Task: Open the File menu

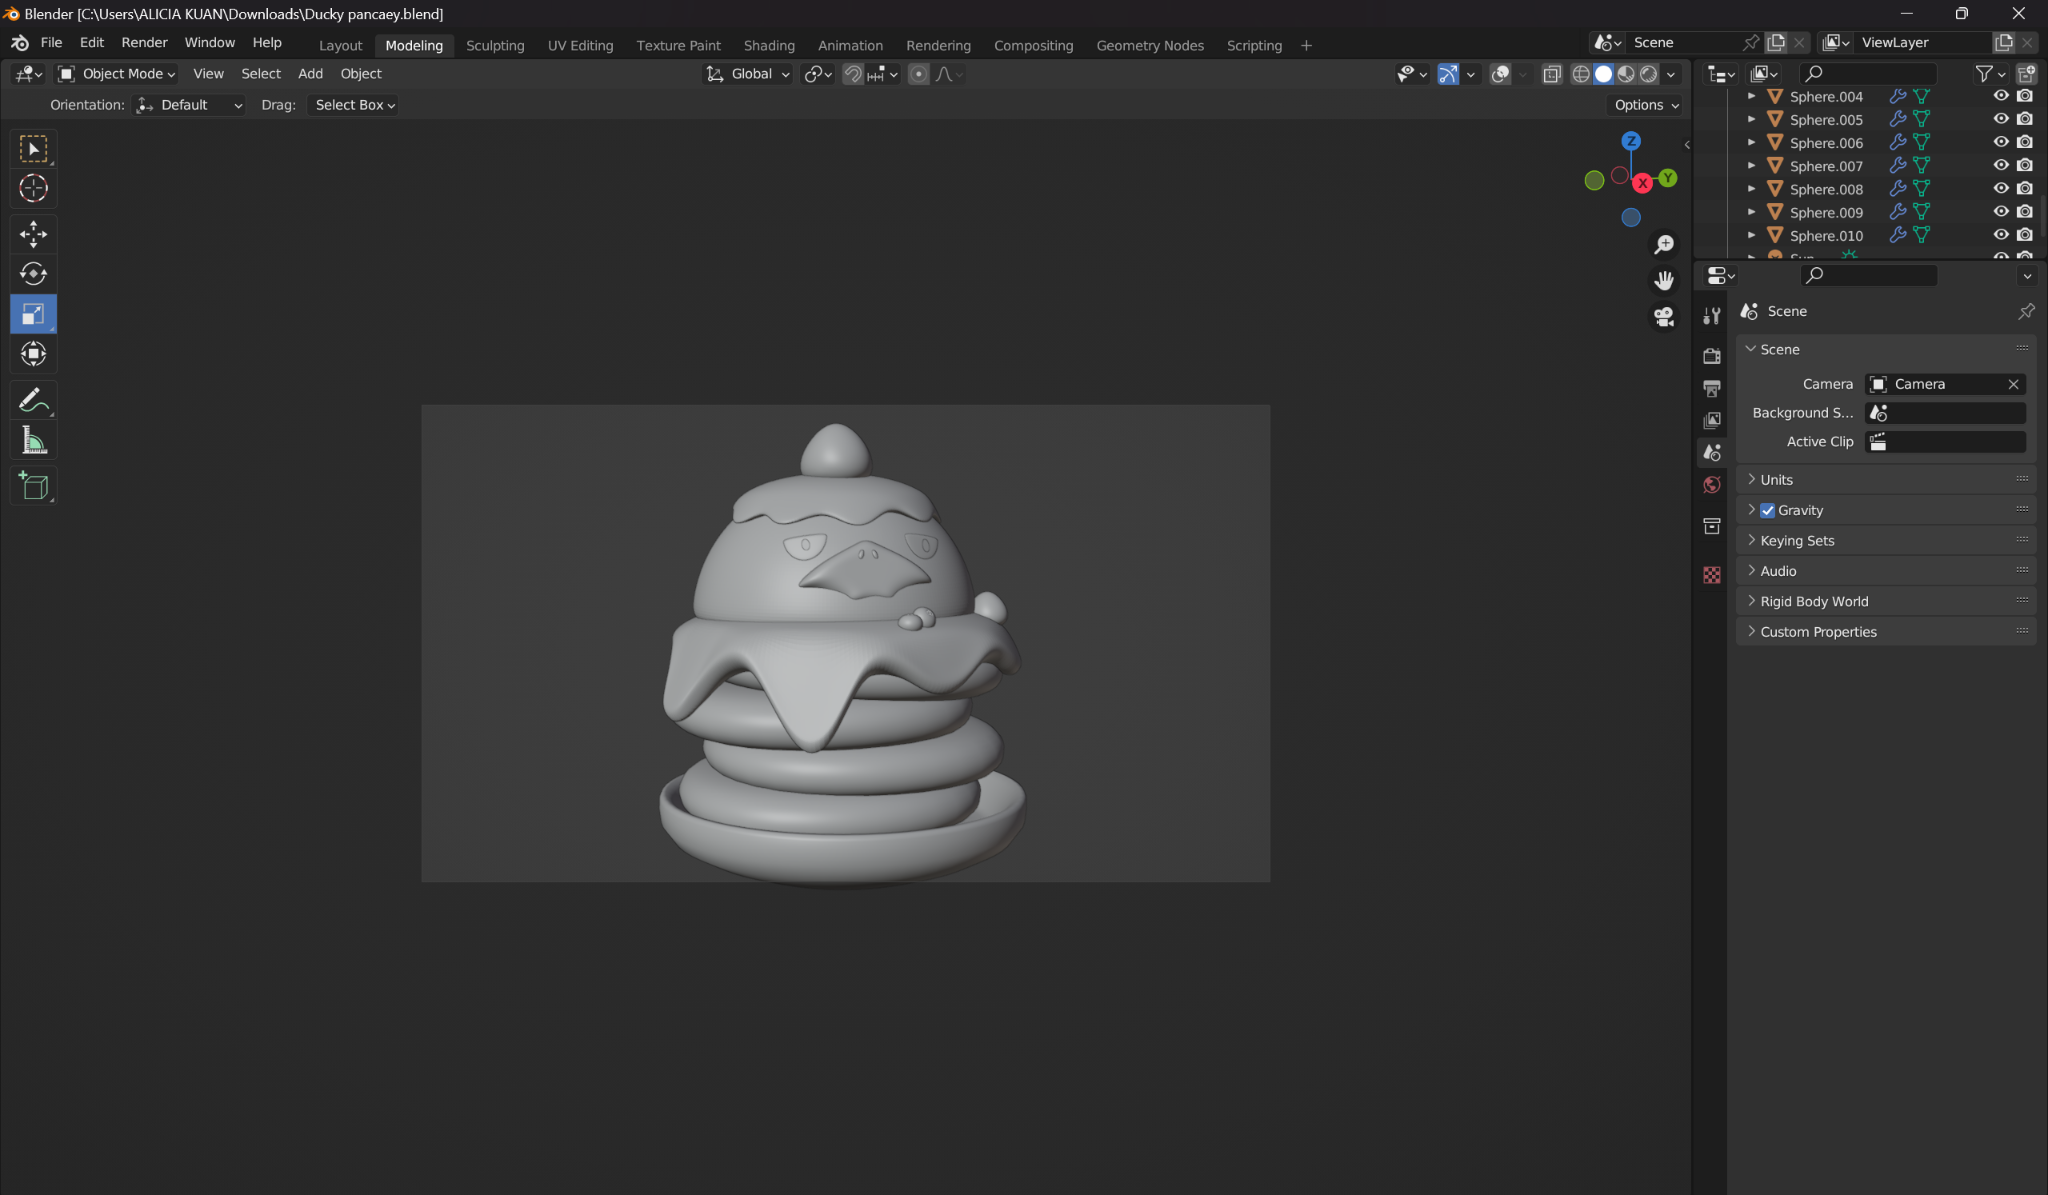Action: 51,42
